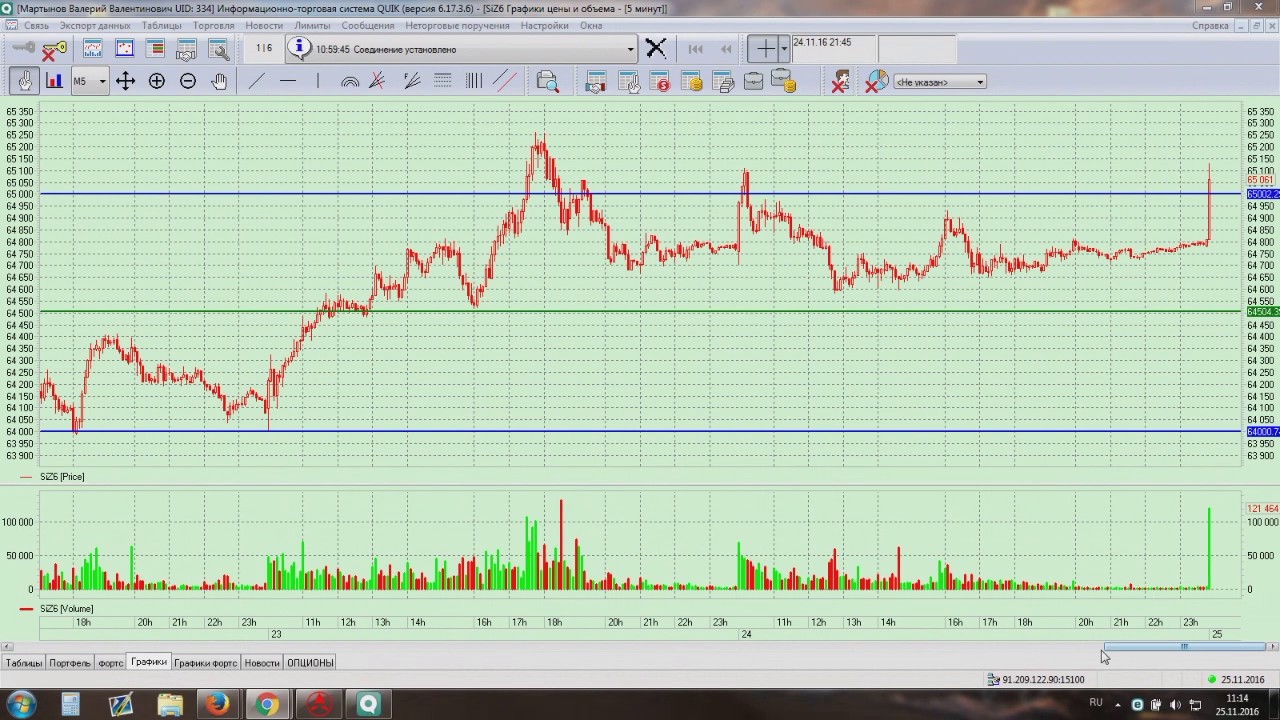Switch to the ОПЦИОНЫ bottom tab

click(x=310, y=663)
